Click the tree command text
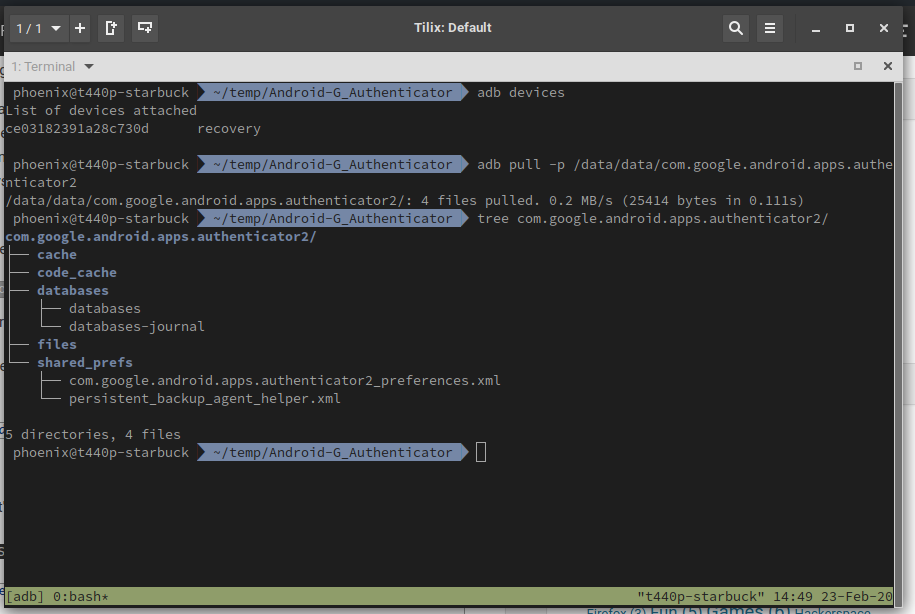Image resolution: width=915 pixels, height=614 pixels. (652, 218)
